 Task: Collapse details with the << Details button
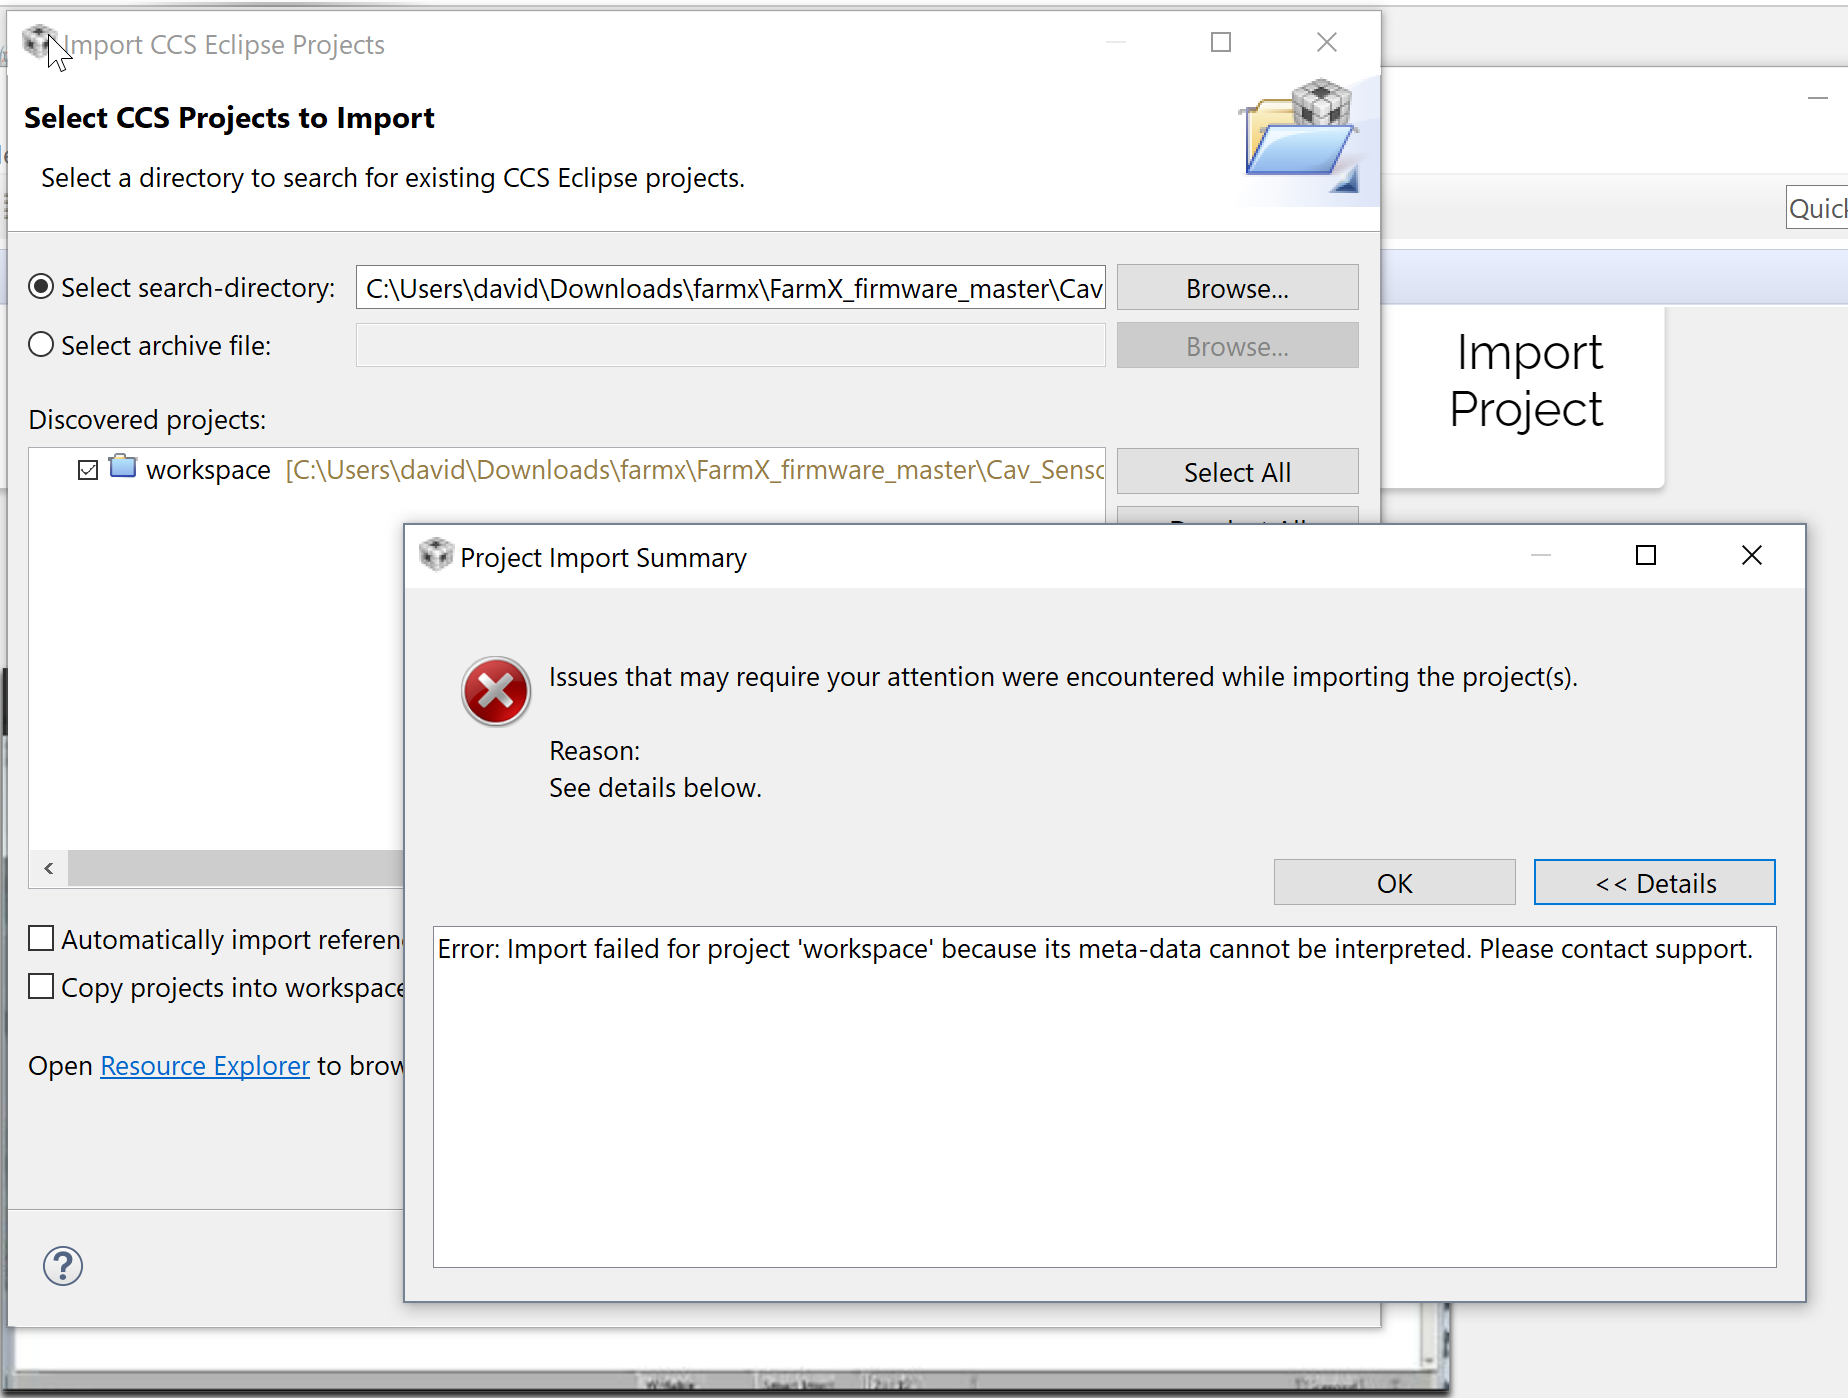coord(1654,883)
